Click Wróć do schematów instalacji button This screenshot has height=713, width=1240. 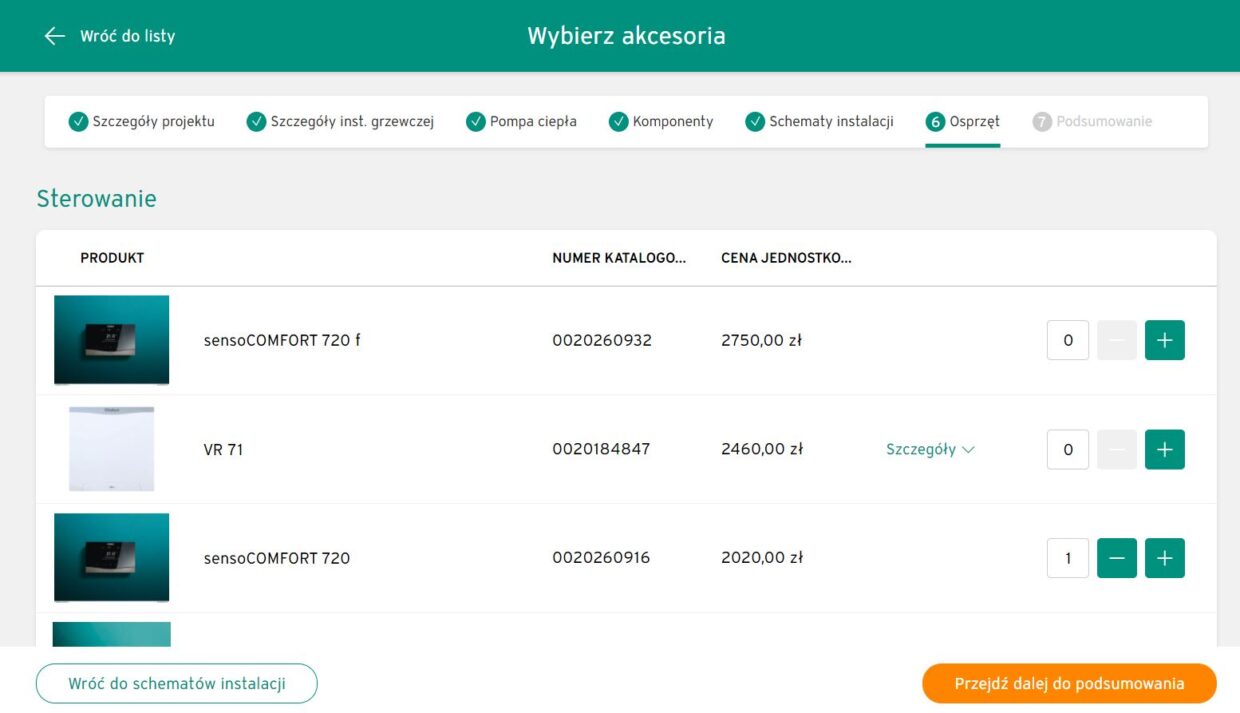177,684
